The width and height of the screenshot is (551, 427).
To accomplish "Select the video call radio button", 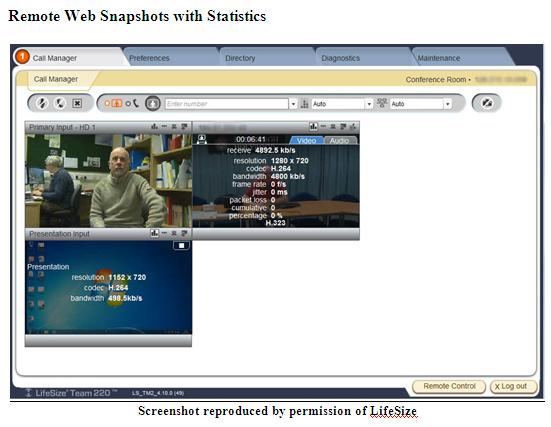I will click(107, 104).
